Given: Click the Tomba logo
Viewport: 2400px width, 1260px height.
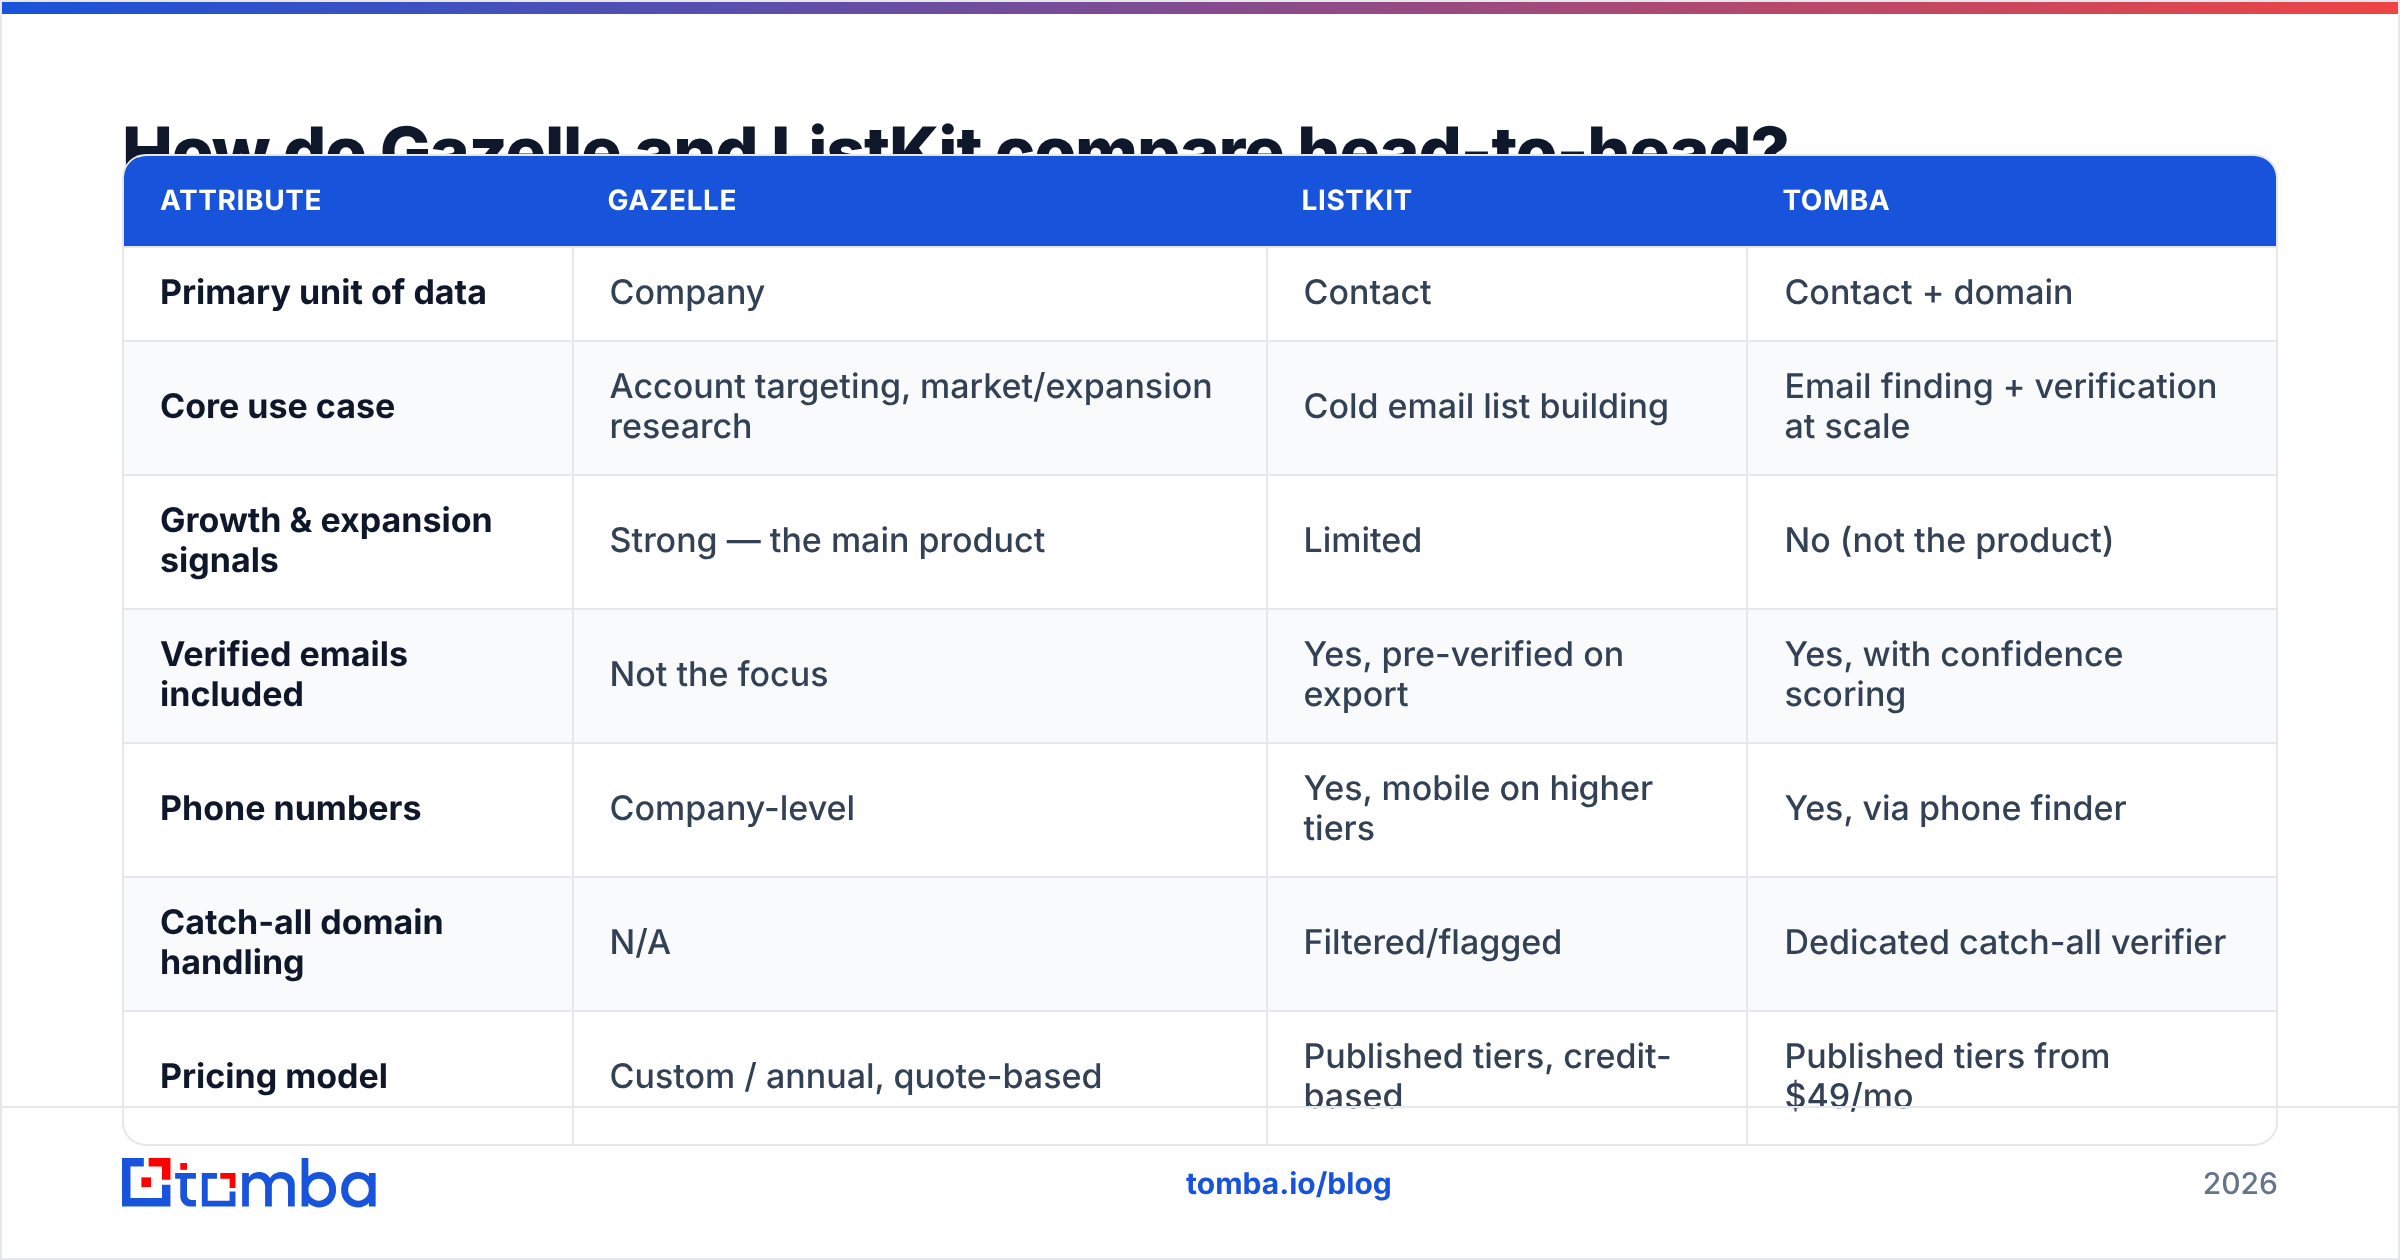Looking at the screenshot, I should [x=249, y=1183].
